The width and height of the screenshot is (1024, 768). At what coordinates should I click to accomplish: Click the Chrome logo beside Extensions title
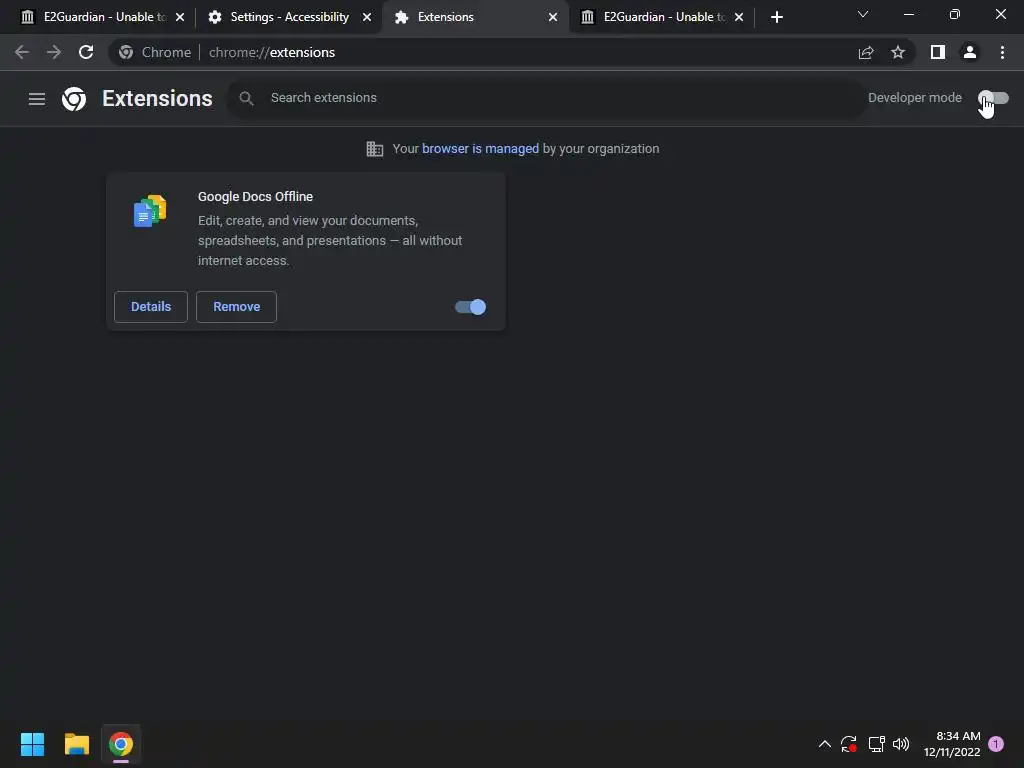click(74, 99)
